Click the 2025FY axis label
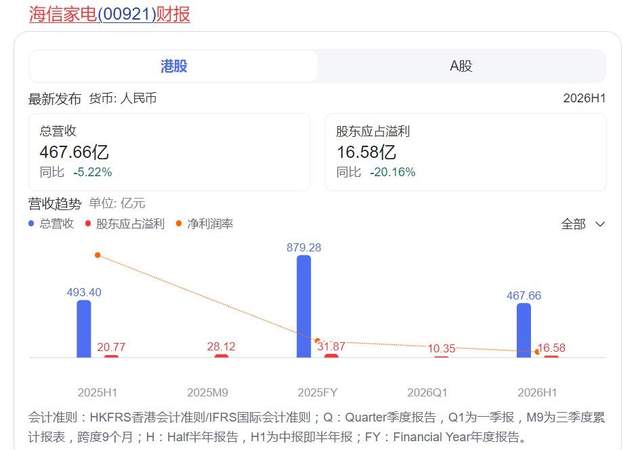 (318, 393)
